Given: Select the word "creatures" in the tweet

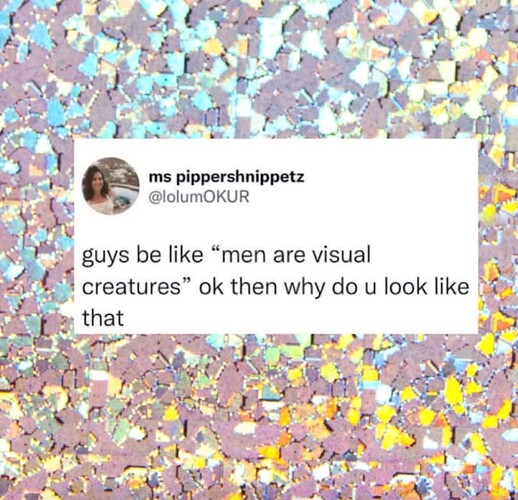Looking at the screenshot, I should [x=132, y=287].
